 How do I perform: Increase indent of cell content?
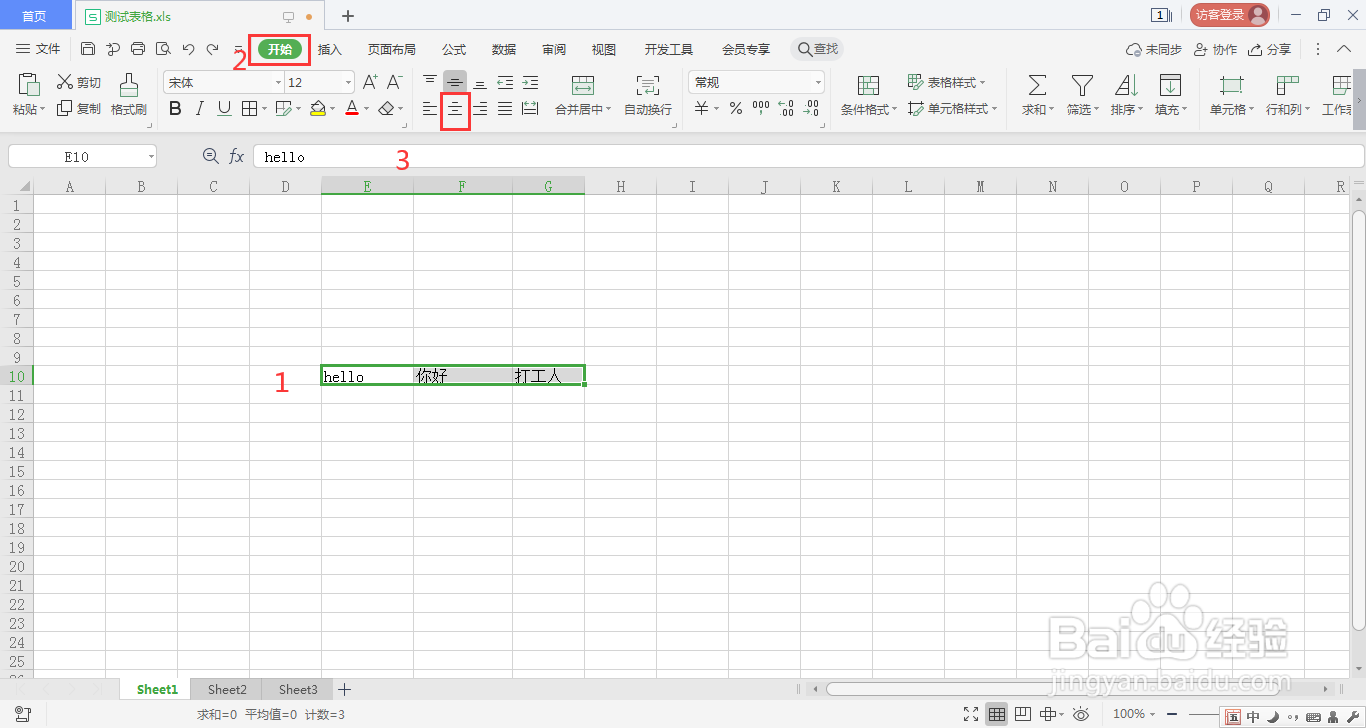[530, 82]
